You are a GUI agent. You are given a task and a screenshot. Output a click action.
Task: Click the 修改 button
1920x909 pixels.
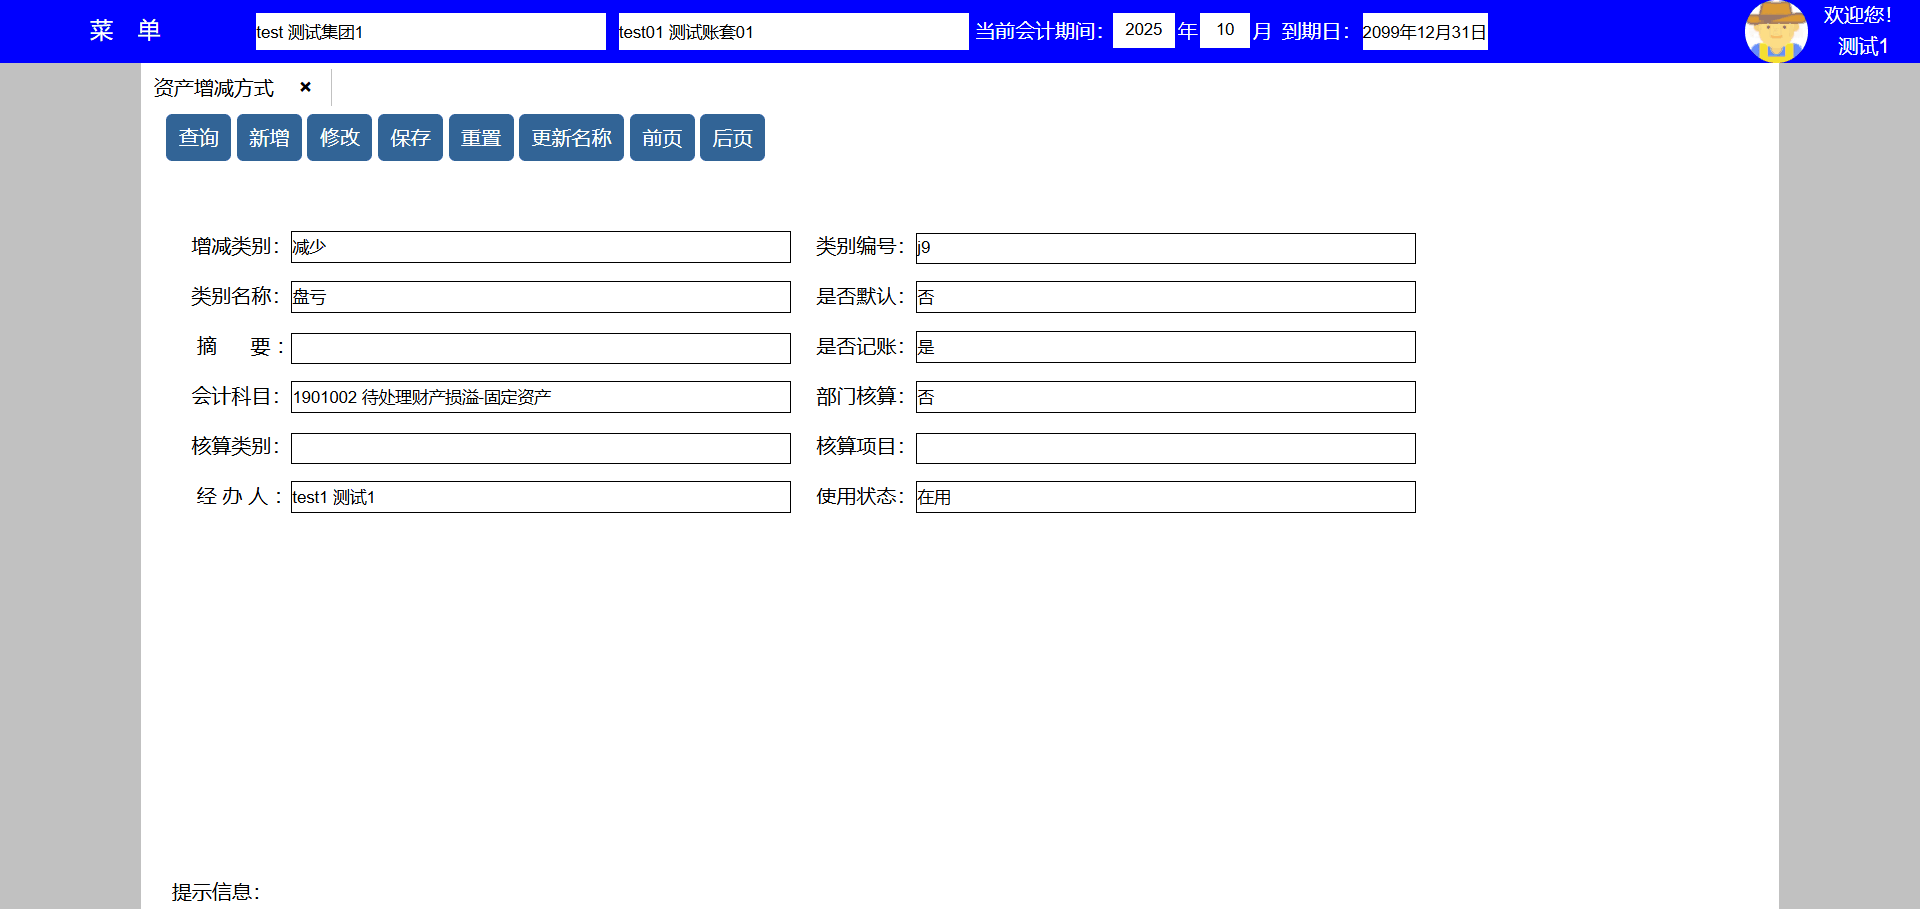pos(339,137)
